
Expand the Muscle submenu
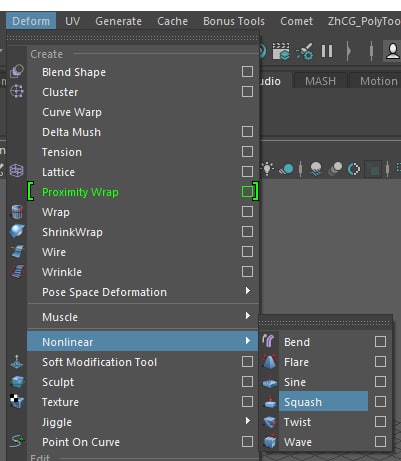point(143,317)
